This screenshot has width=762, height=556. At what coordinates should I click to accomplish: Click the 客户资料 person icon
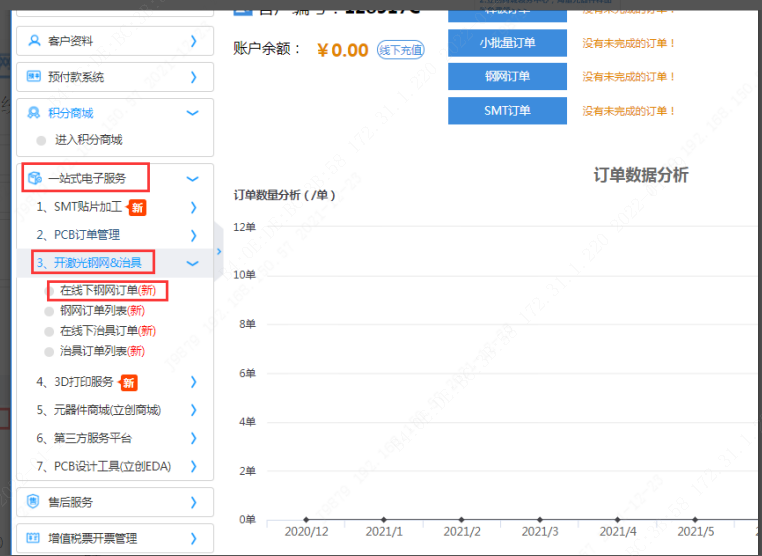tap(36, 41)
